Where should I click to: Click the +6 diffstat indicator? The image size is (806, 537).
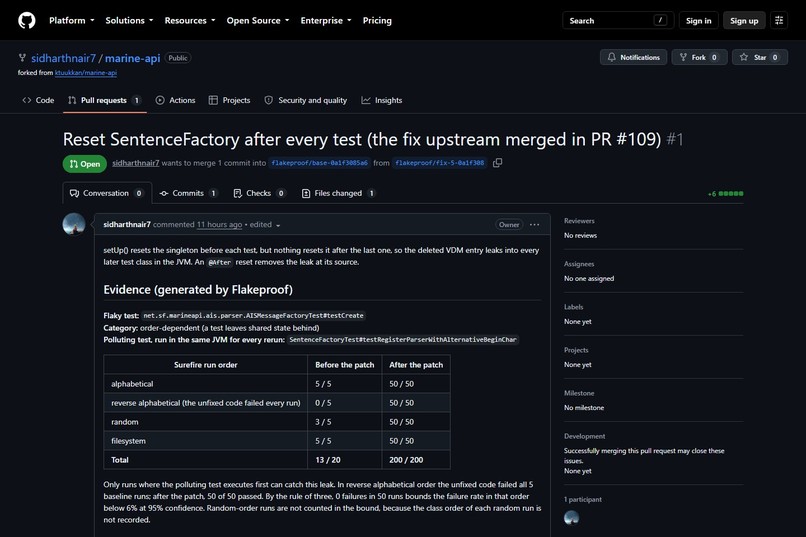tap(725, 194)
